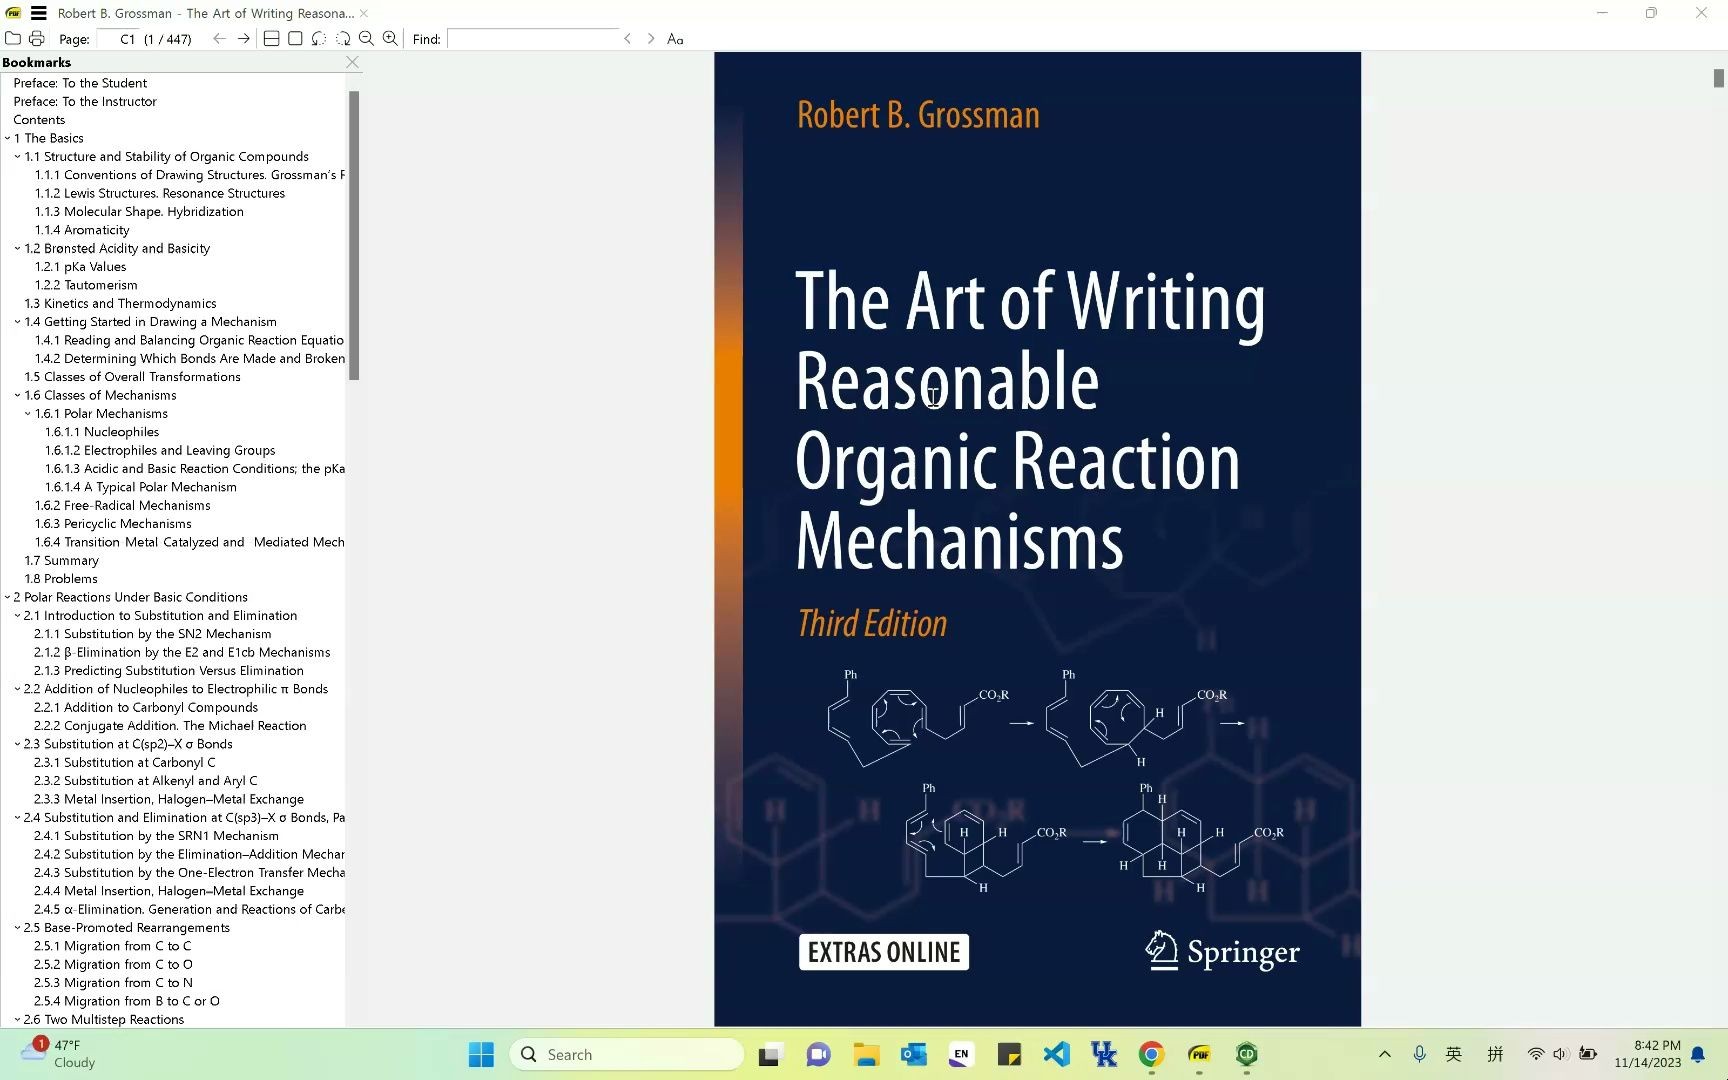Toggle Match Case (Aa) search option
The height and width of the screenshot is (1080, 1728).
[675, 39]
